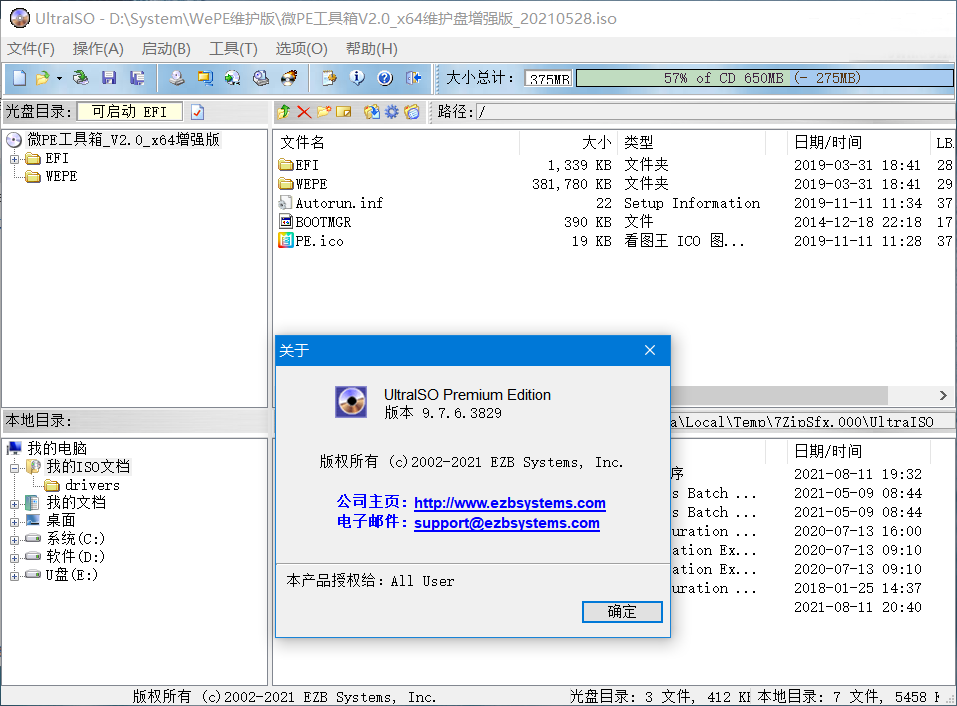Screen dimensions: 957x706
Task: Click the Up folder green arrow icon
Action: (284, 112)
